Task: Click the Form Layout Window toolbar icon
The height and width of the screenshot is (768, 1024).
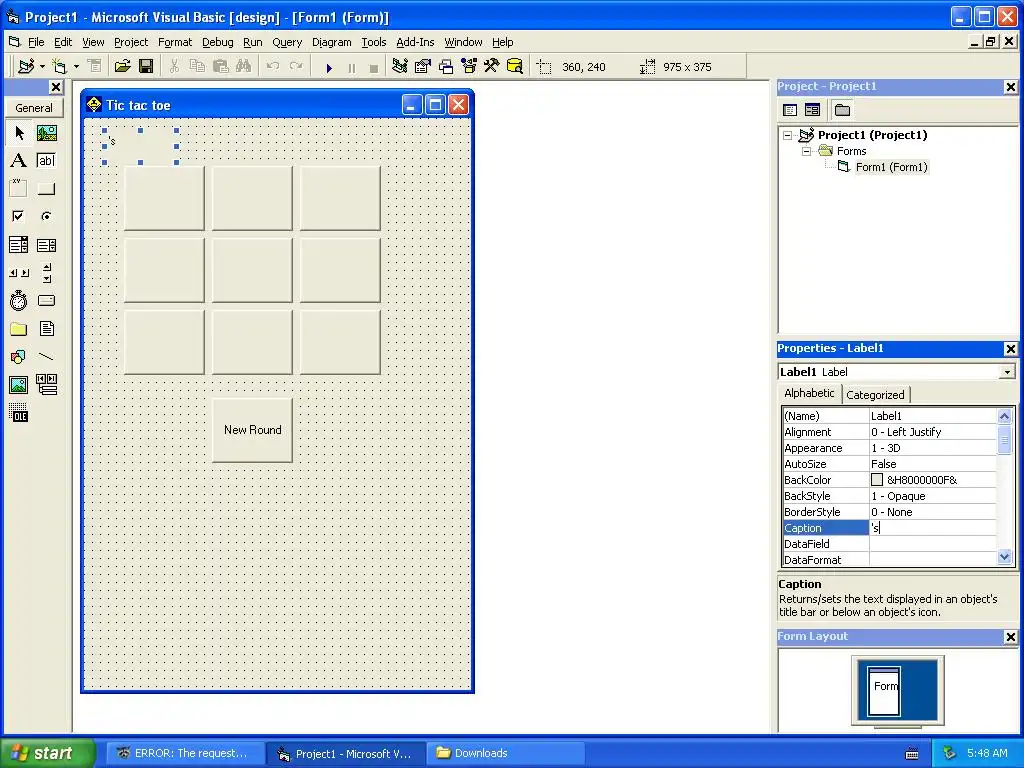Action: click(x=446, y=67)
